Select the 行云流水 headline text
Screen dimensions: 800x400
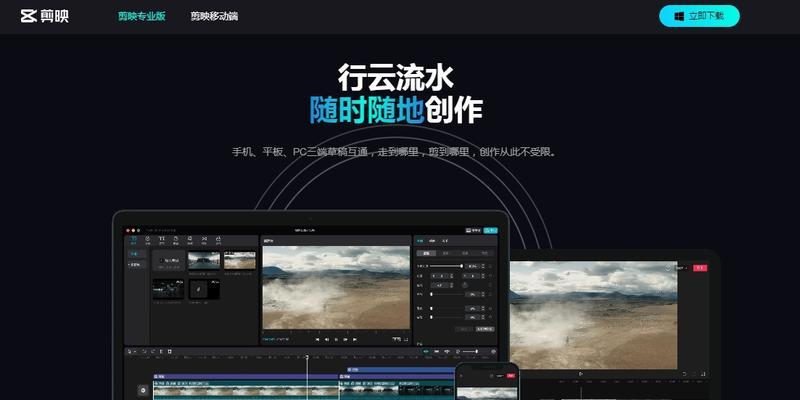(395, 78)
